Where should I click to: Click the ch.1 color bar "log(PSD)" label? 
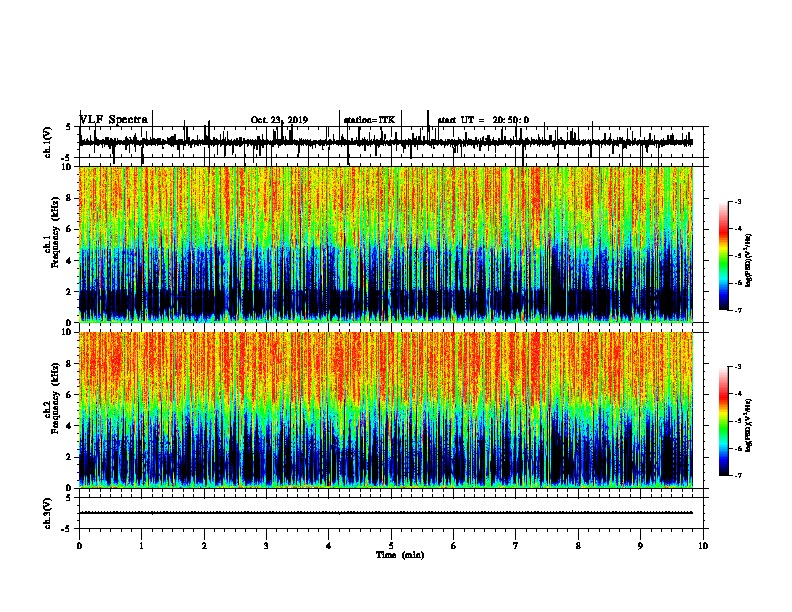[x=749, y=260]
